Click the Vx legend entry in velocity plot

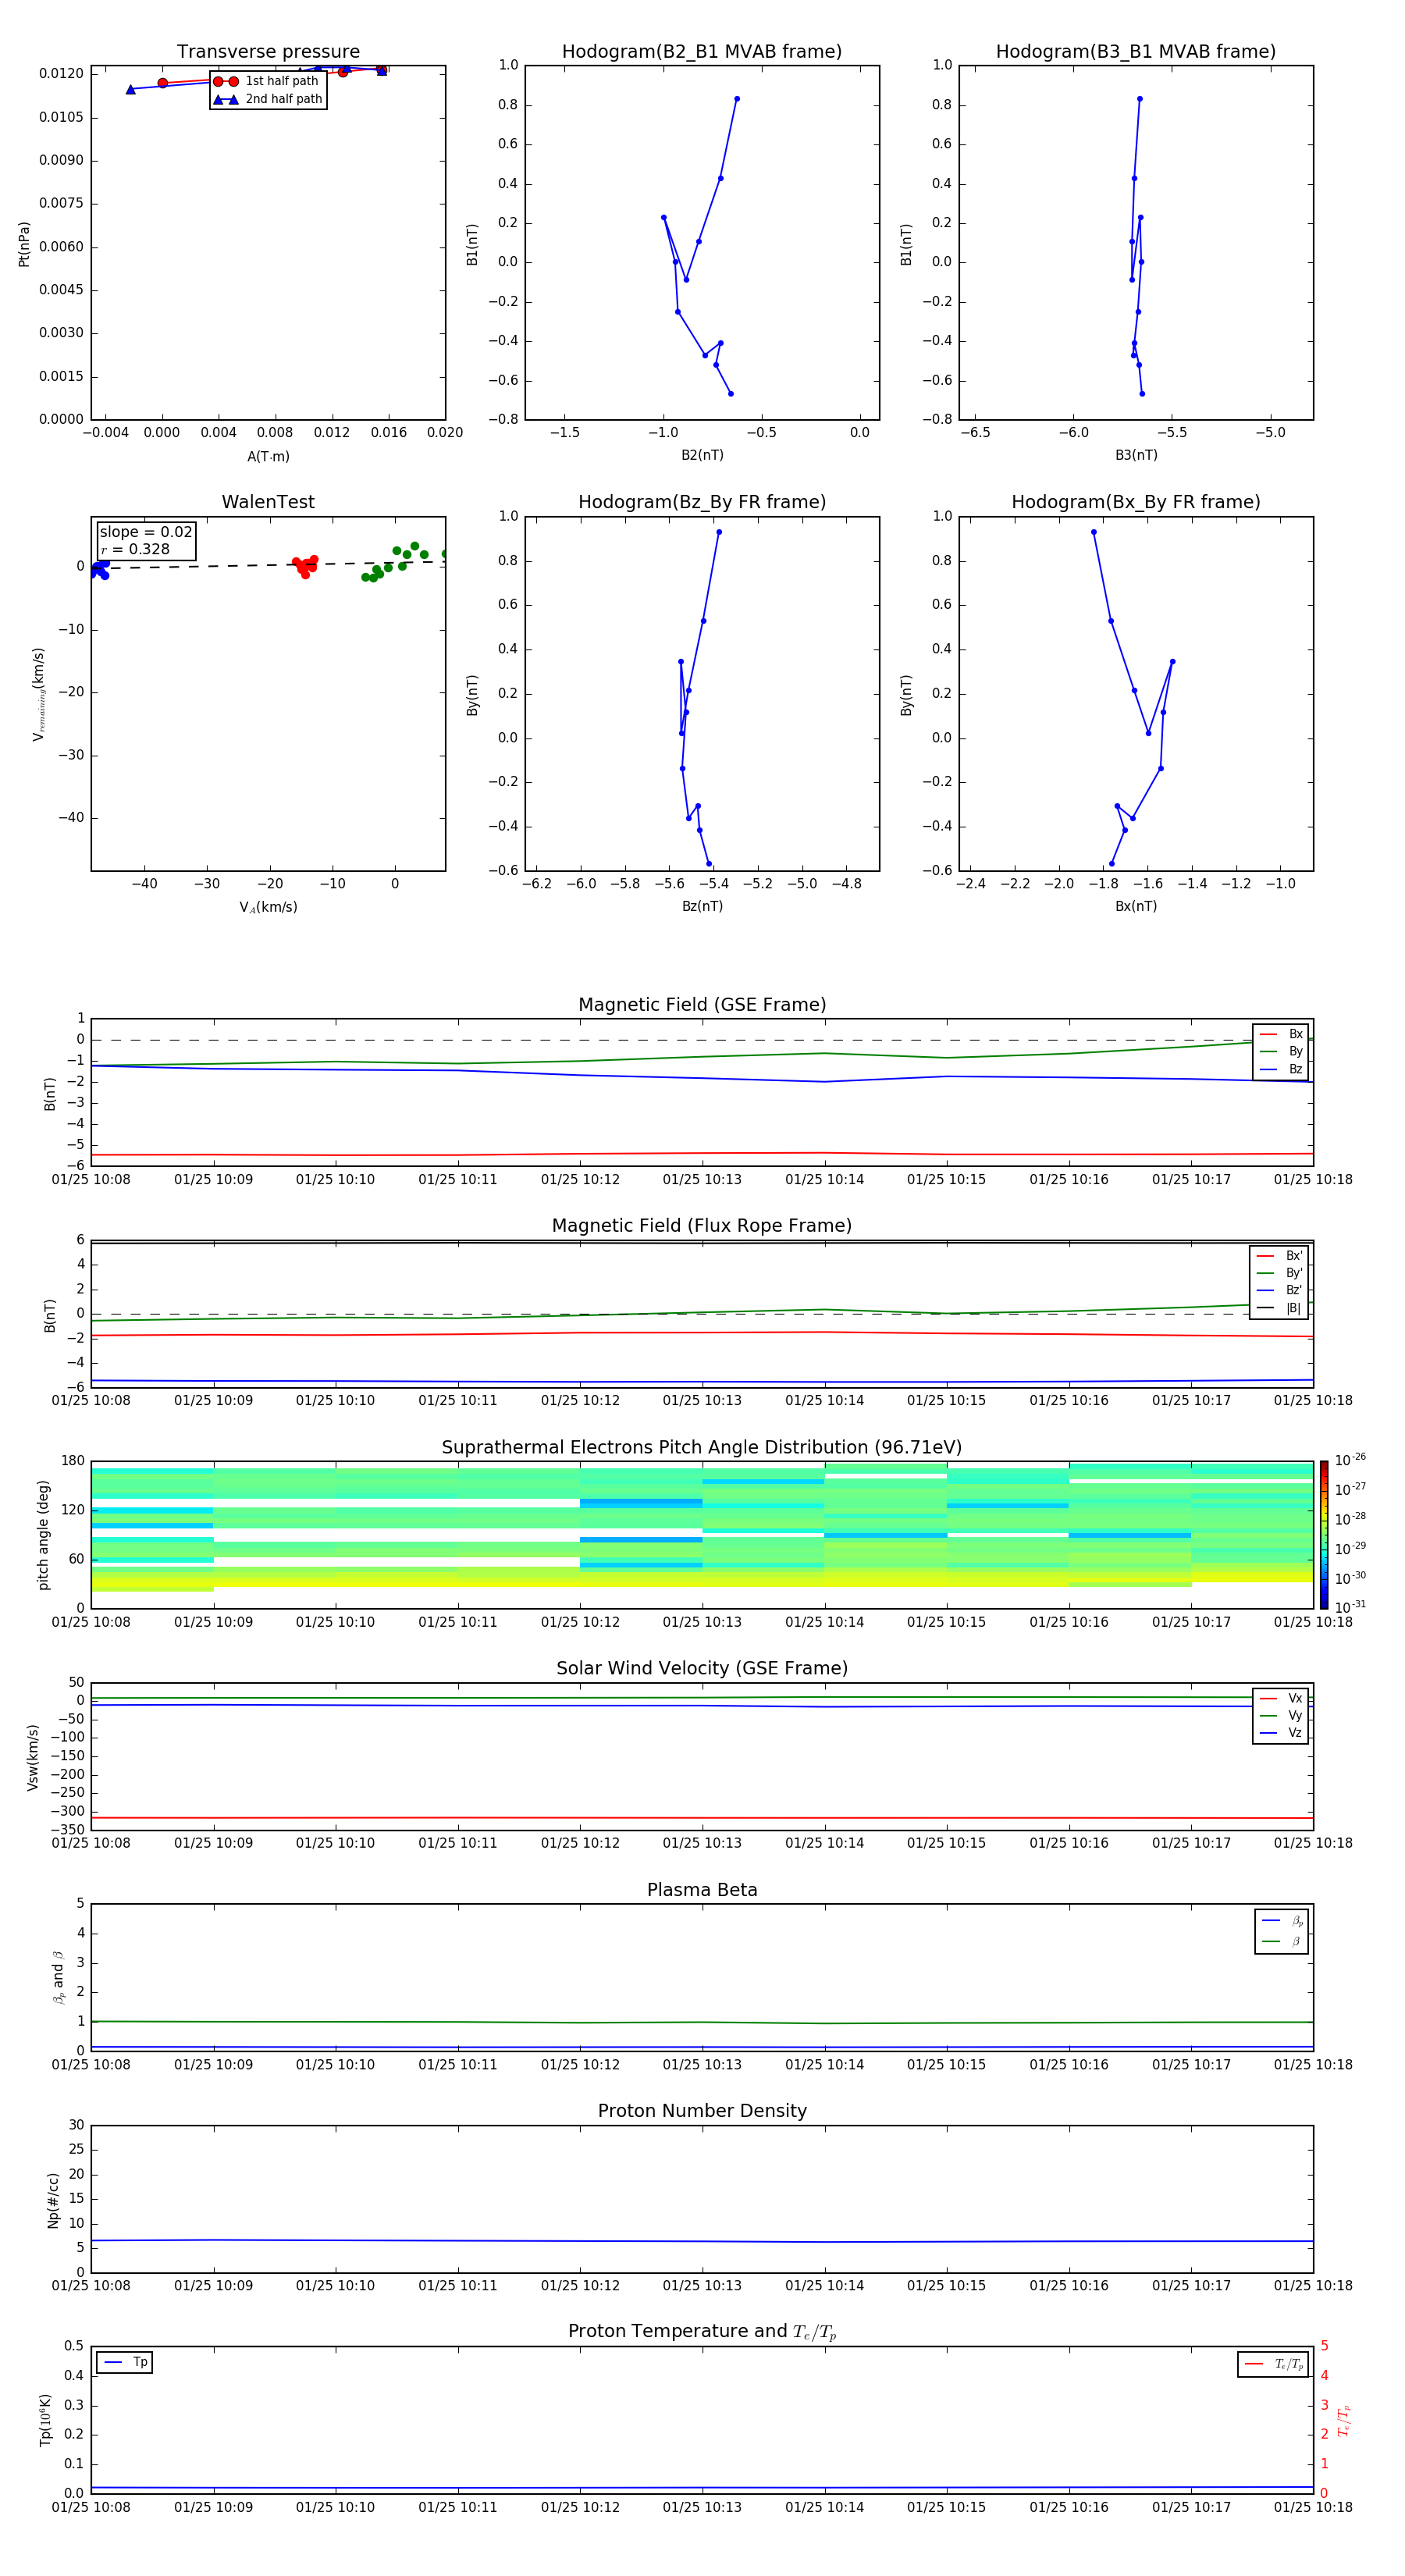pos(1281,1698)
